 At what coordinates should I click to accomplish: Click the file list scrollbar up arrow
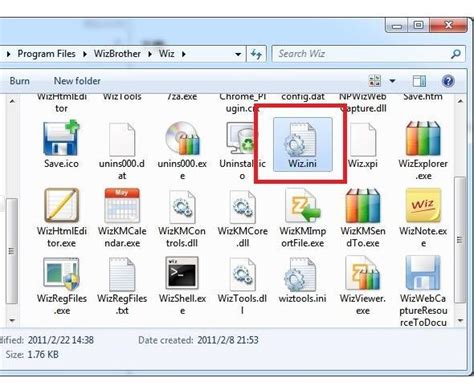[460, 101]
